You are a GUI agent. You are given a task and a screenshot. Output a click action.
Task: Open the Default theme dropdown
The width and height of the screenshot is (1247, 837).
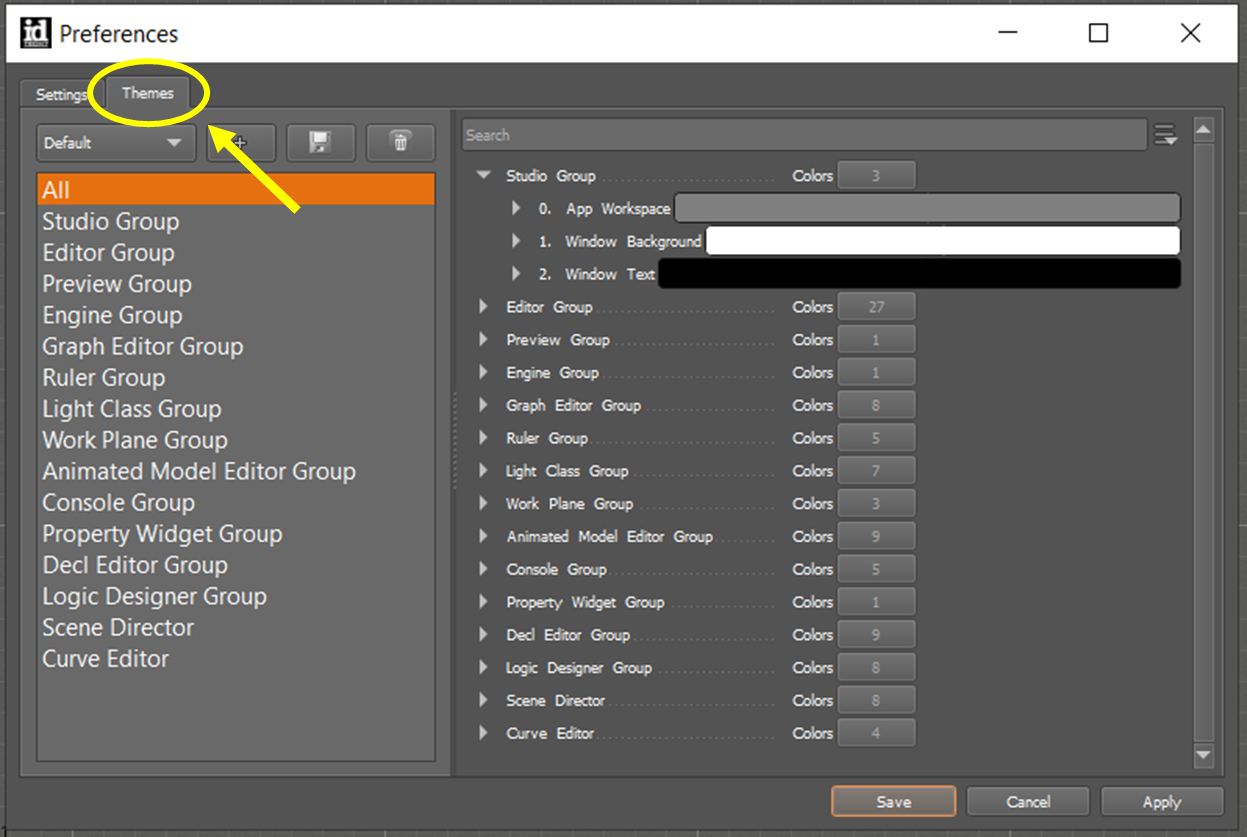click(115, 143)
